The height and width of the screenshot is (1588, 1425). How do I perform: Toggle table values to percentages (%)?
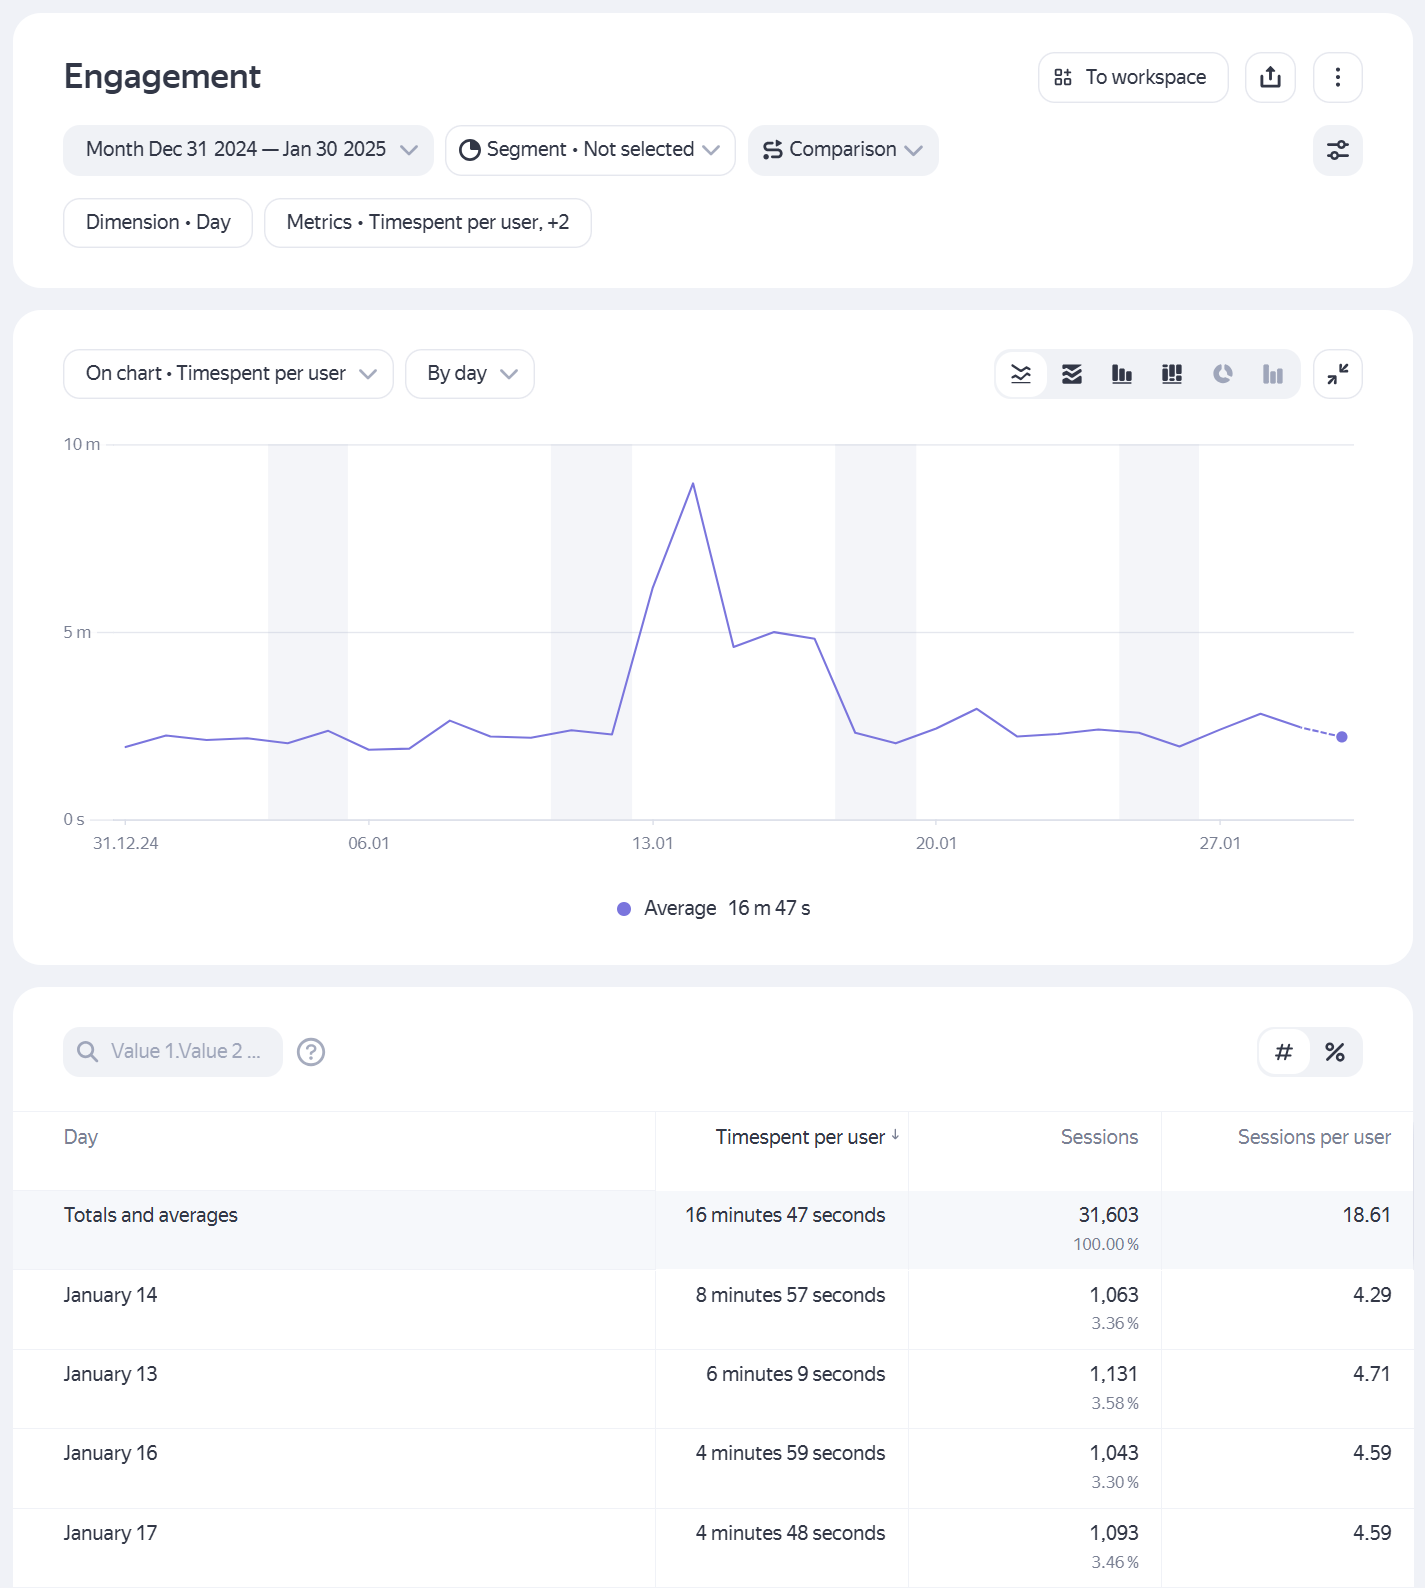point(1335,1052)
